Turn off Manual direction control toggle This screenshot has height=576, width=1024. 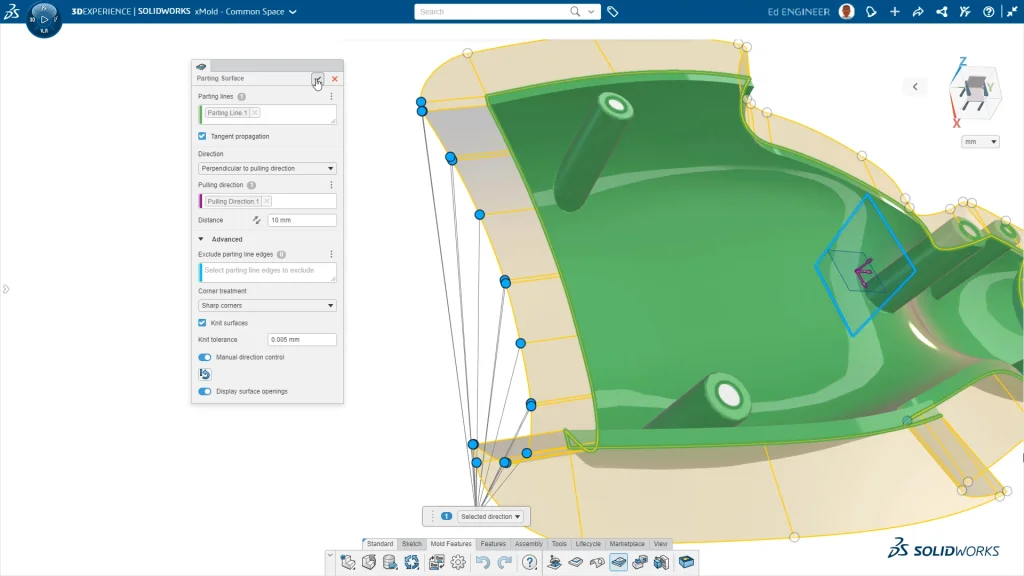205,357
